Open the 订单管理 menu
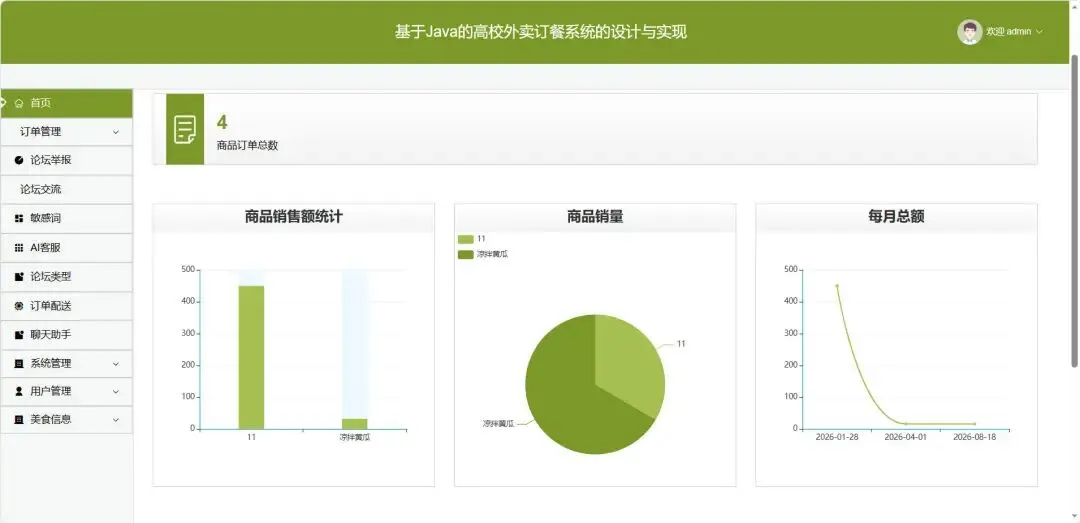 point(66,132)
